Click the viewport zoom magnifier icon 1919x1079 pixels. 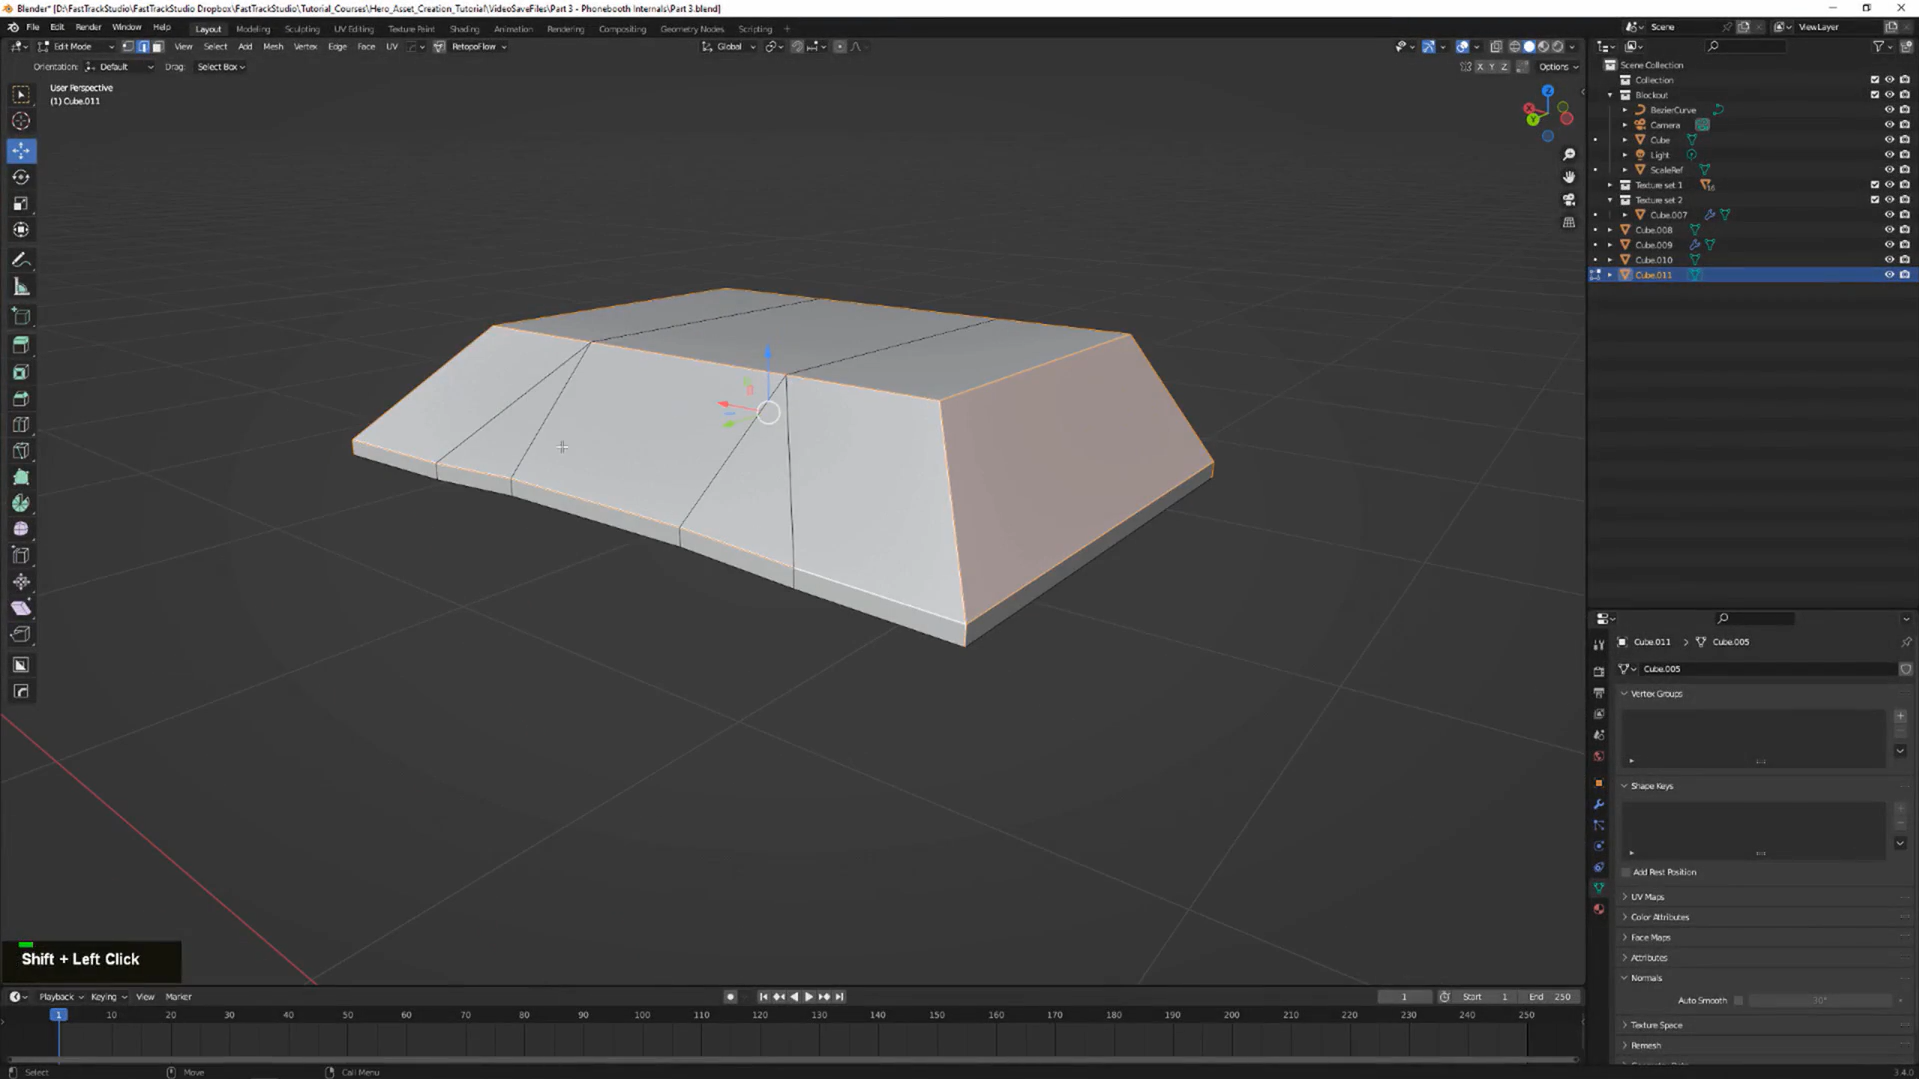(x=1568, y=155)
